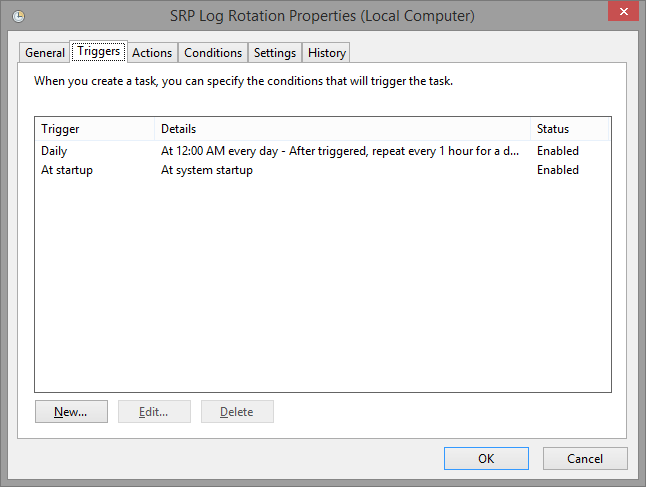This screenshot has height=487, width=646.
Task: Open the Actions tab
Action: point(152,53)
